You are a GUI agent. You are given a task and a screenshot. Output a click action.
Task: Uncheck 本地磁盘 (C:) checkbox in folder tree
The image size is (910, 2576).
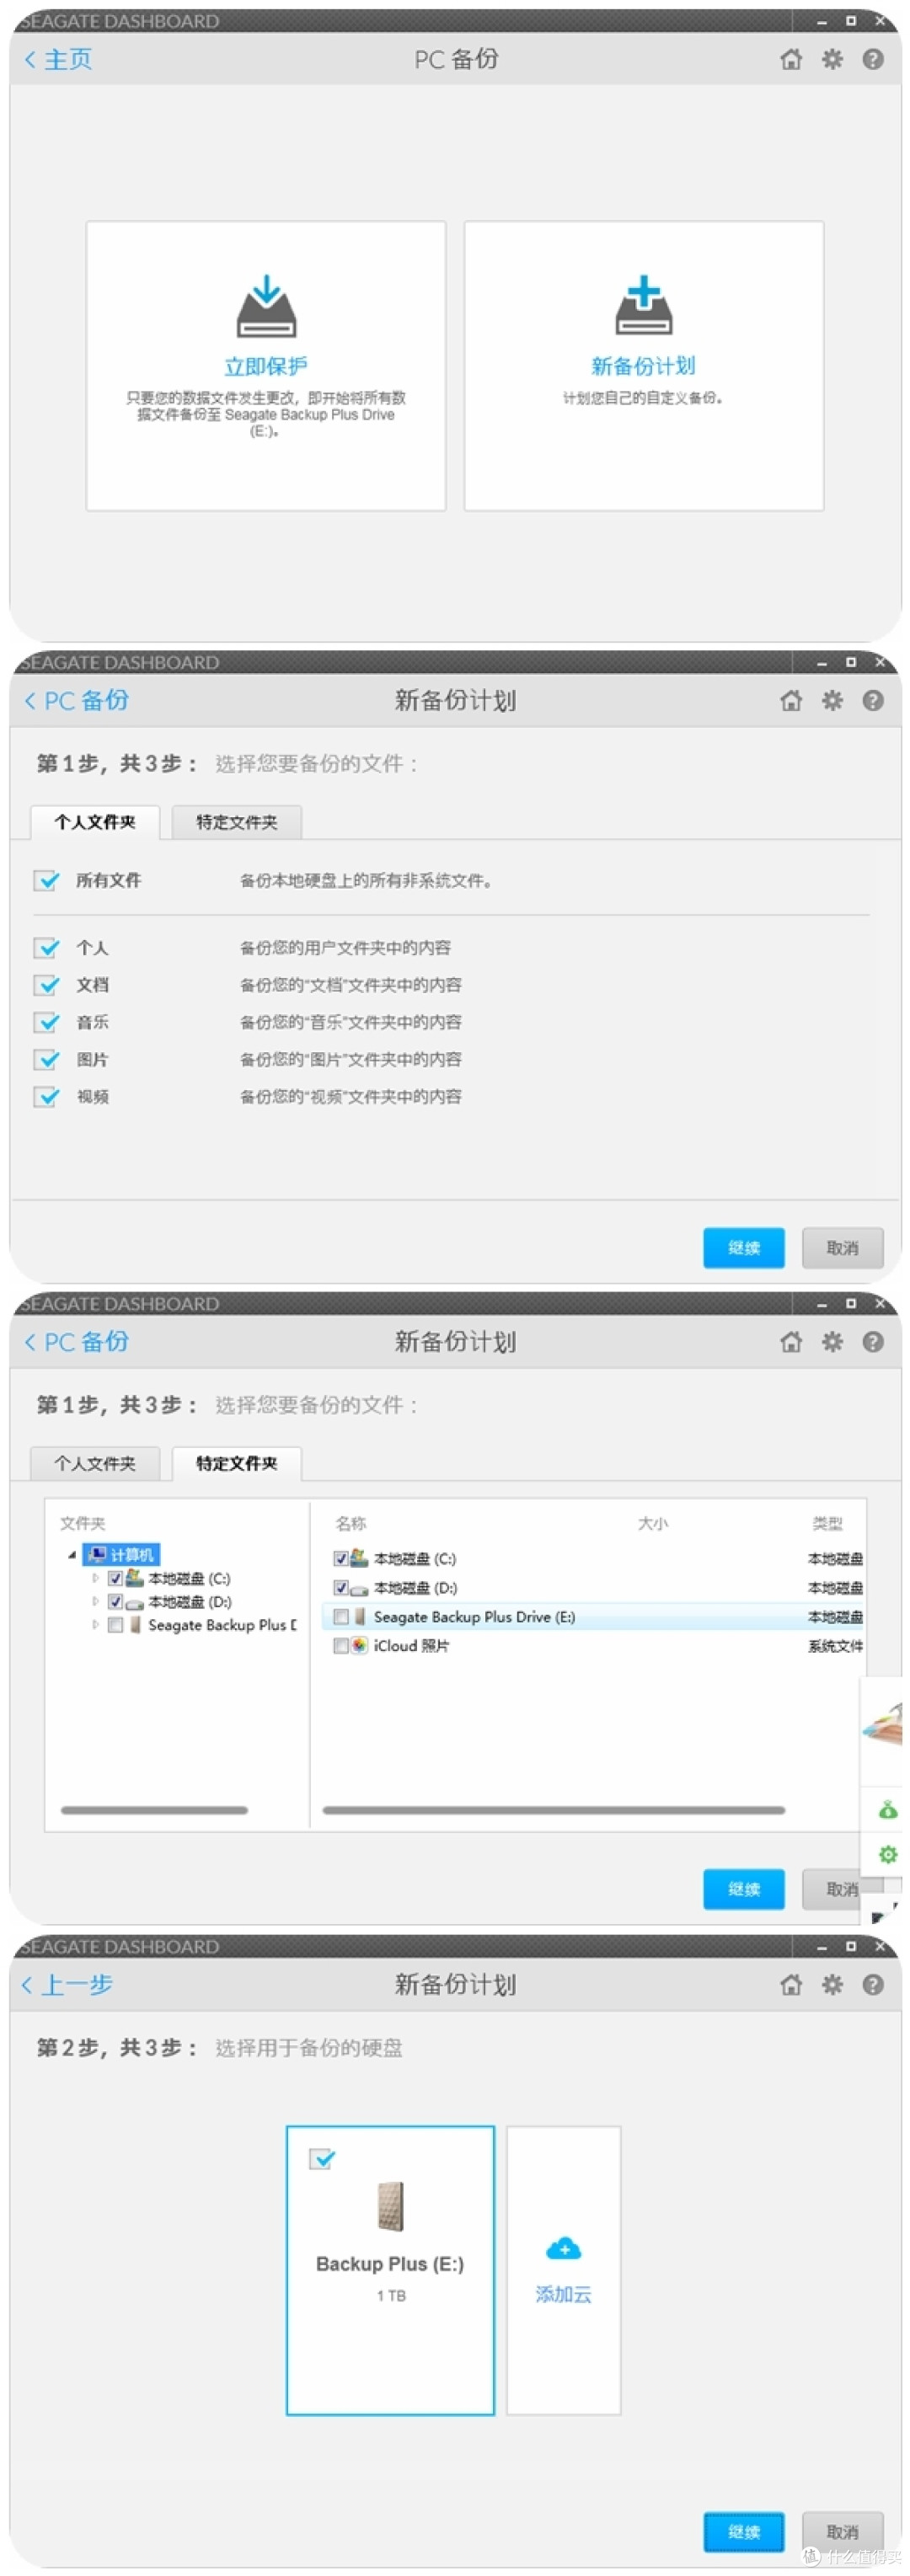[x=115, y=1578]
